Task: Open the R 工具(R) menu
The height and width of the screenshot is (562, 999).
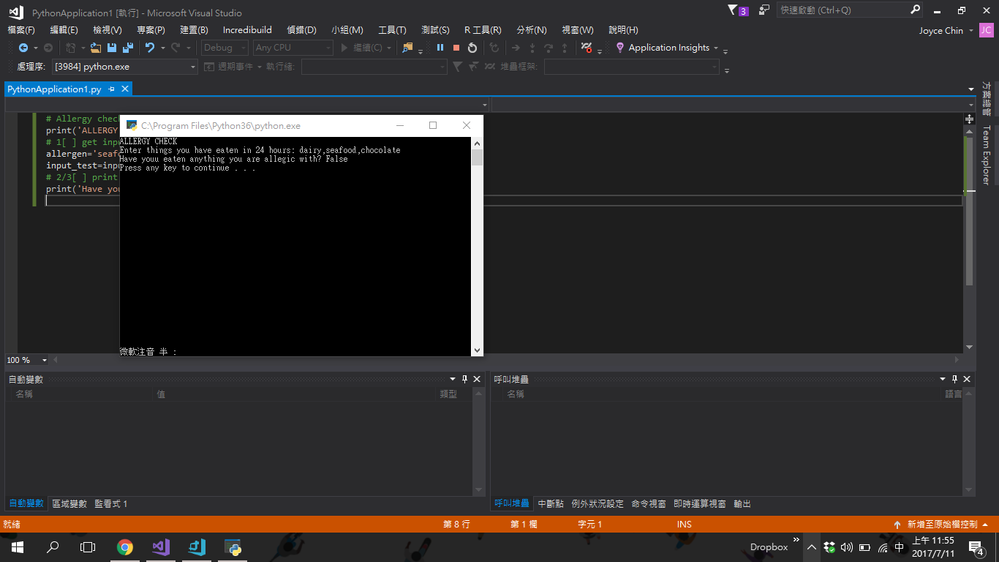Action: point(482,30)
